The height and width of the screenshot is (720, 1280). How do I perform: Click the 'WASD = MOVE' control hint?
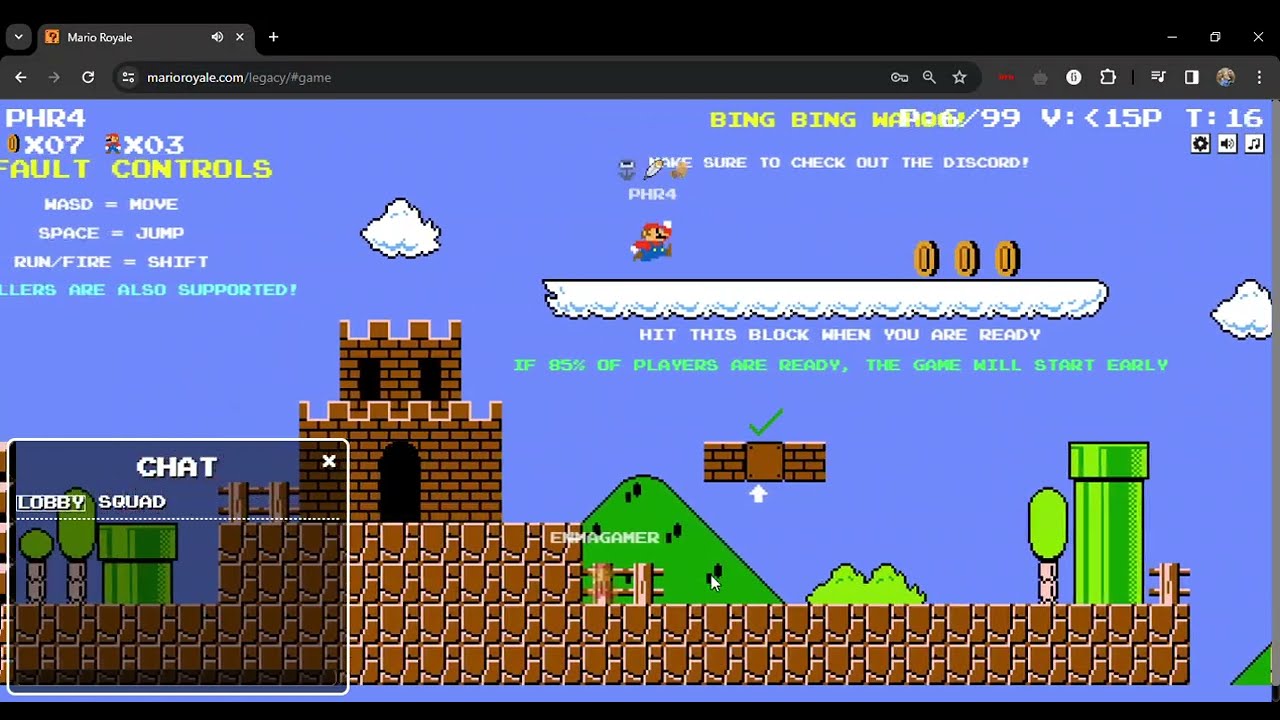111,204
